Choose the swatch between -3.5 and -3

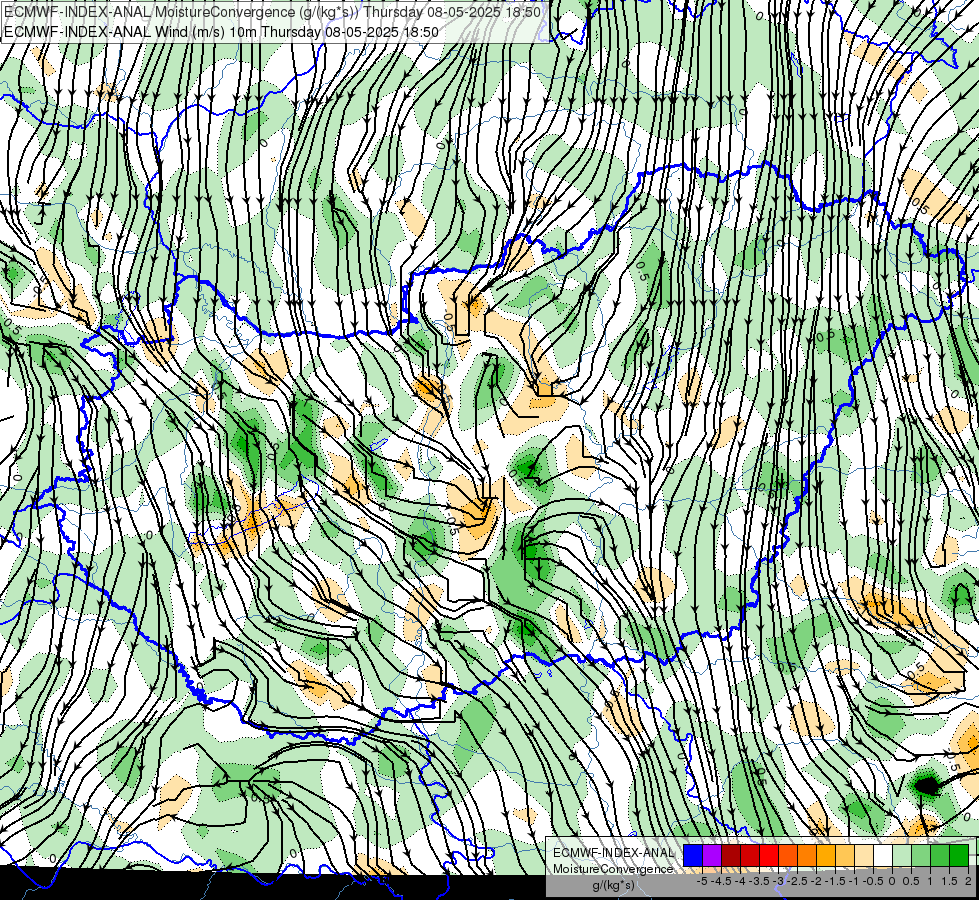pyautogui.click(x=769, y=856)
